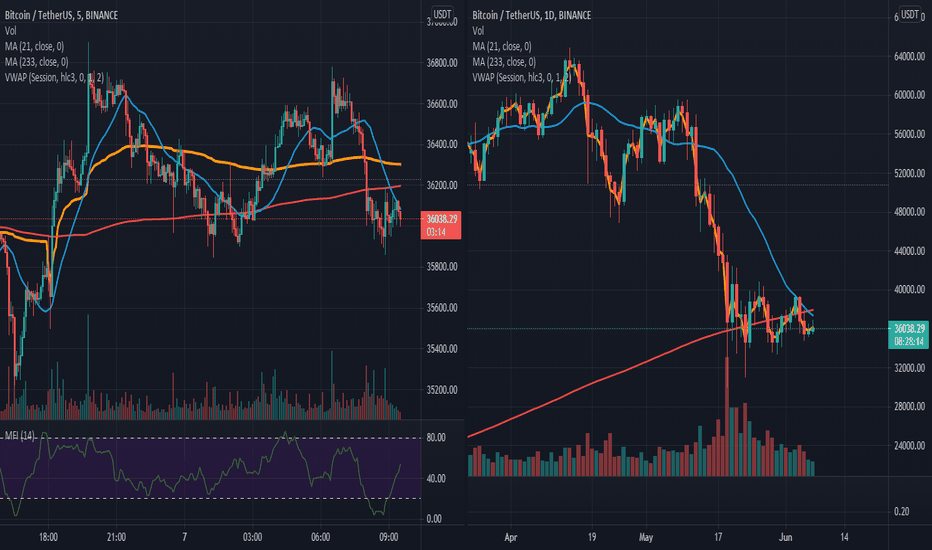
Task: Click the 19 date label on daily chart
Action: tap(591, 538)
